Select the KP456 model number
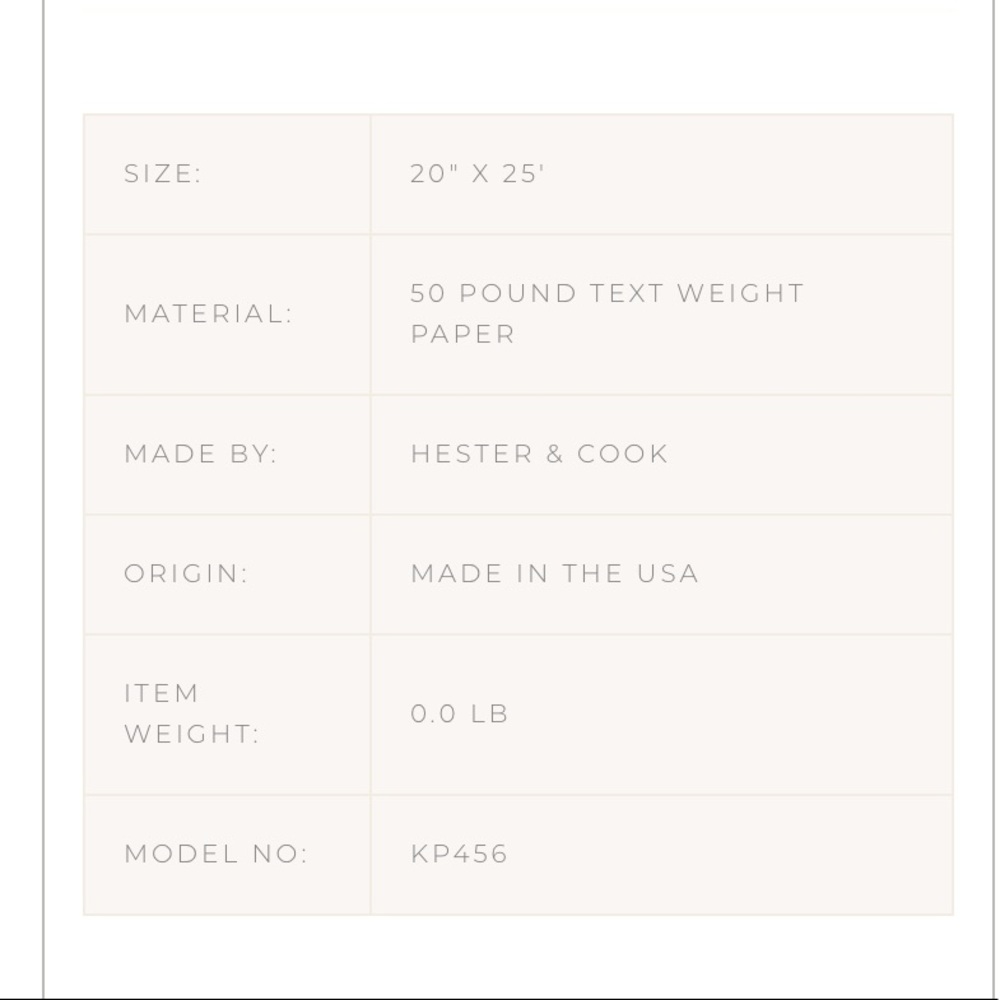1000x1000 pixels. 459,854
